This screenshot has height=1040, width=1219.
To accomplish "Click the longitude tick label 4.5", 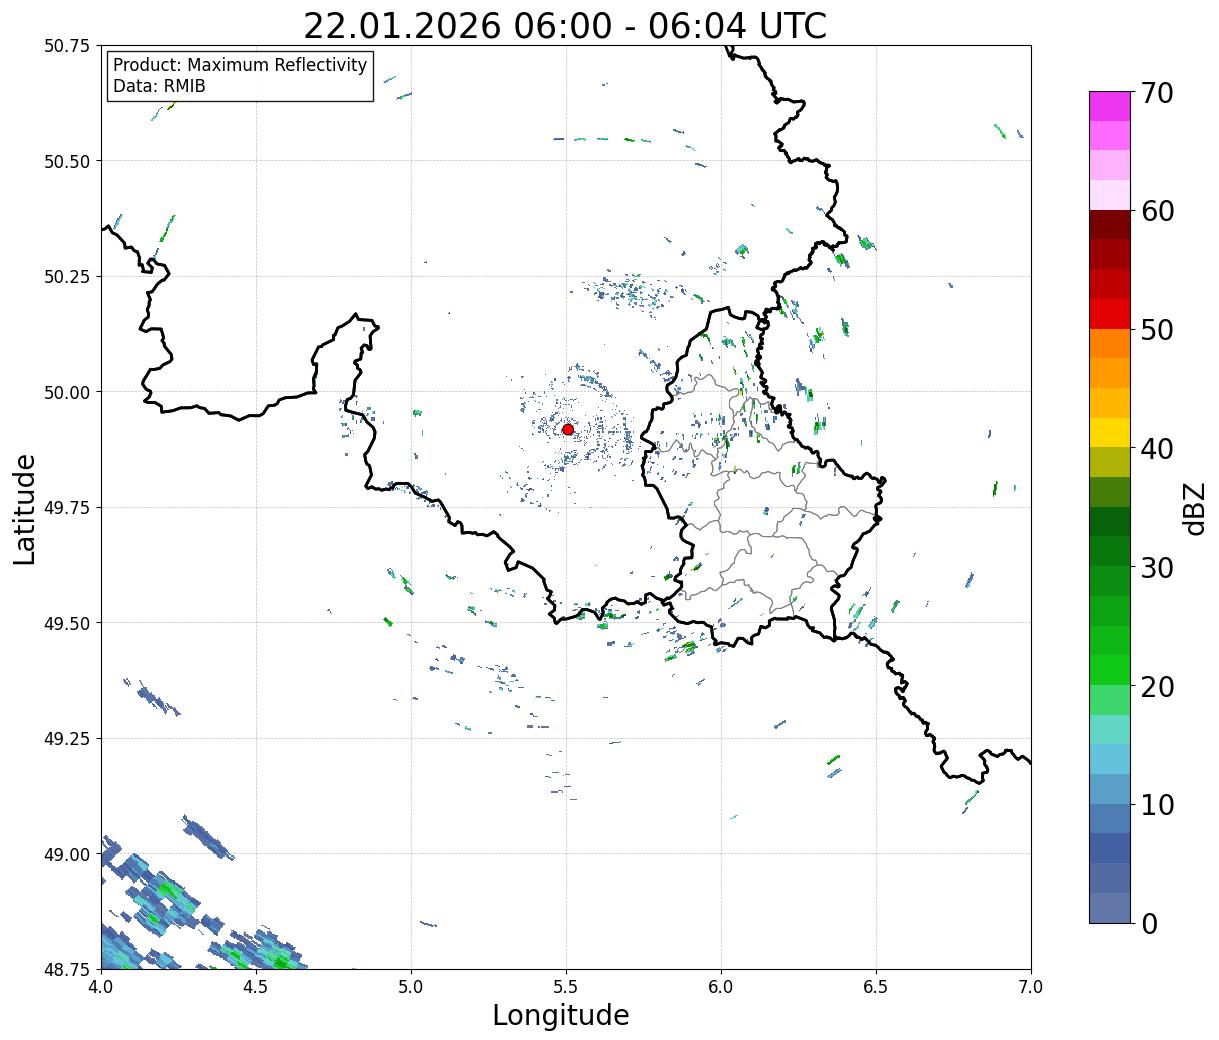I will (x=256, y=987).
